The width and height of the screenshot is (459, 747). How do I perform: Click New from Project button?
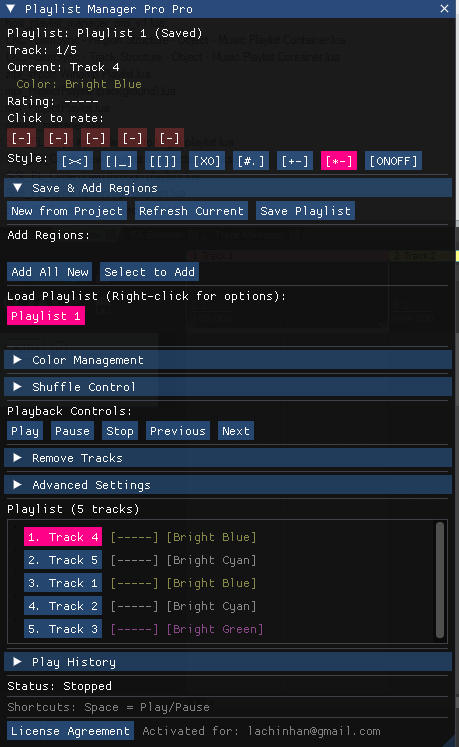coord(67,211)
